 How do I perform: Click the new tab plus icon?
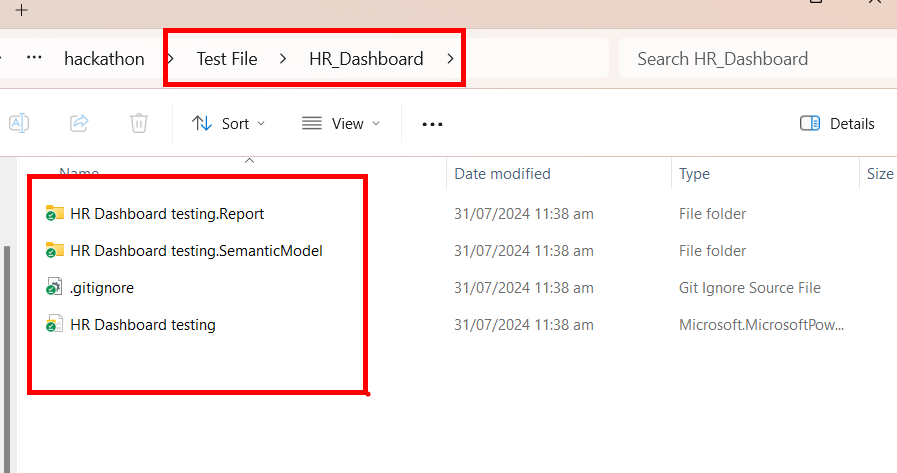21,10
